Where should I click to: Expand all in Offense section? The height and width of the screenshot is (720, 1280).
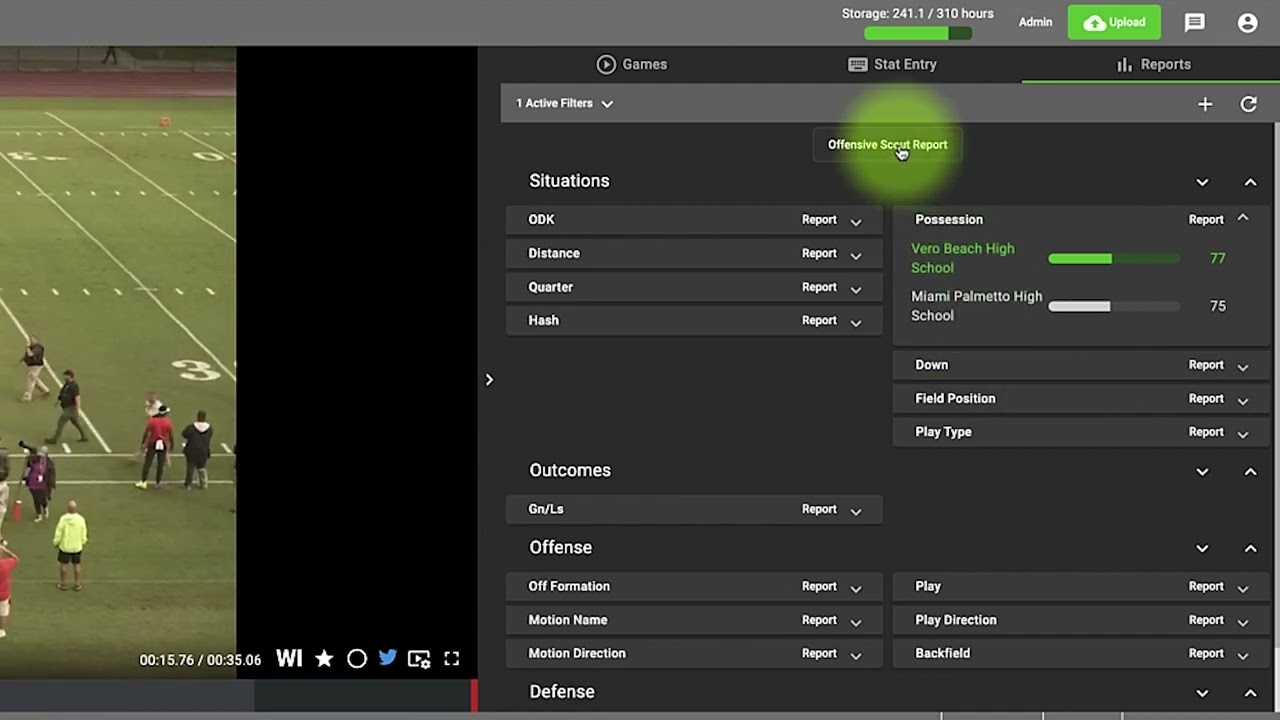(x=1202, y=548)
